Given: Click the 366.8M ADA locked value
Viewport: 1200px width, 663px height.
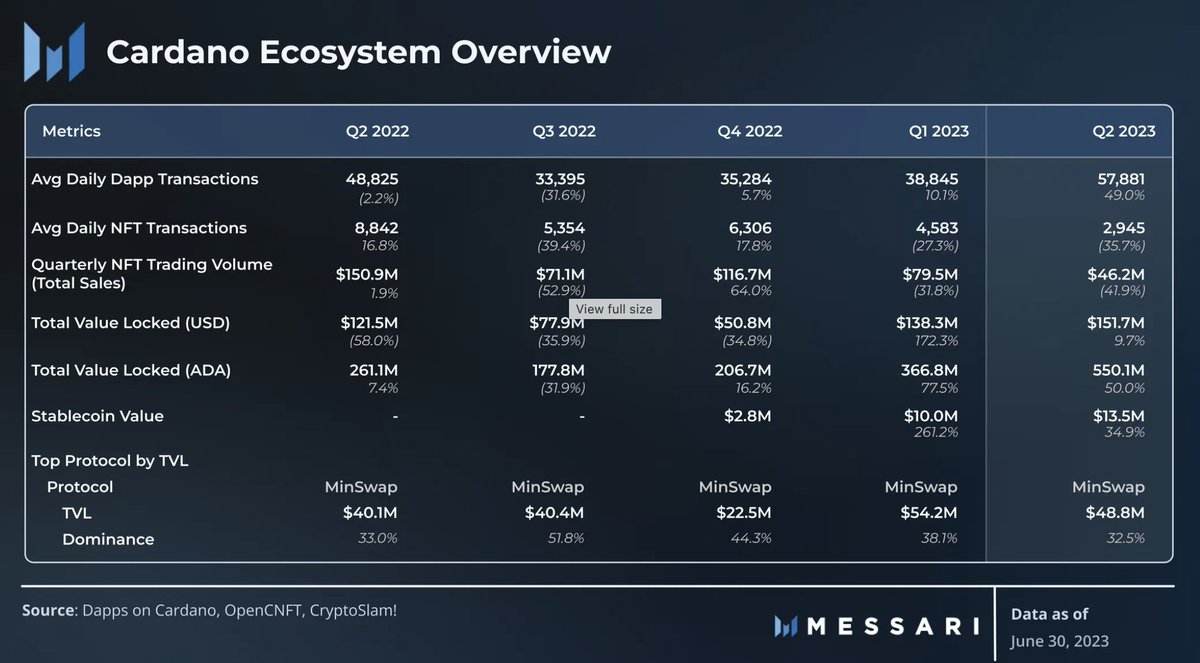Looking at the screenshot, I should point(932,370).
